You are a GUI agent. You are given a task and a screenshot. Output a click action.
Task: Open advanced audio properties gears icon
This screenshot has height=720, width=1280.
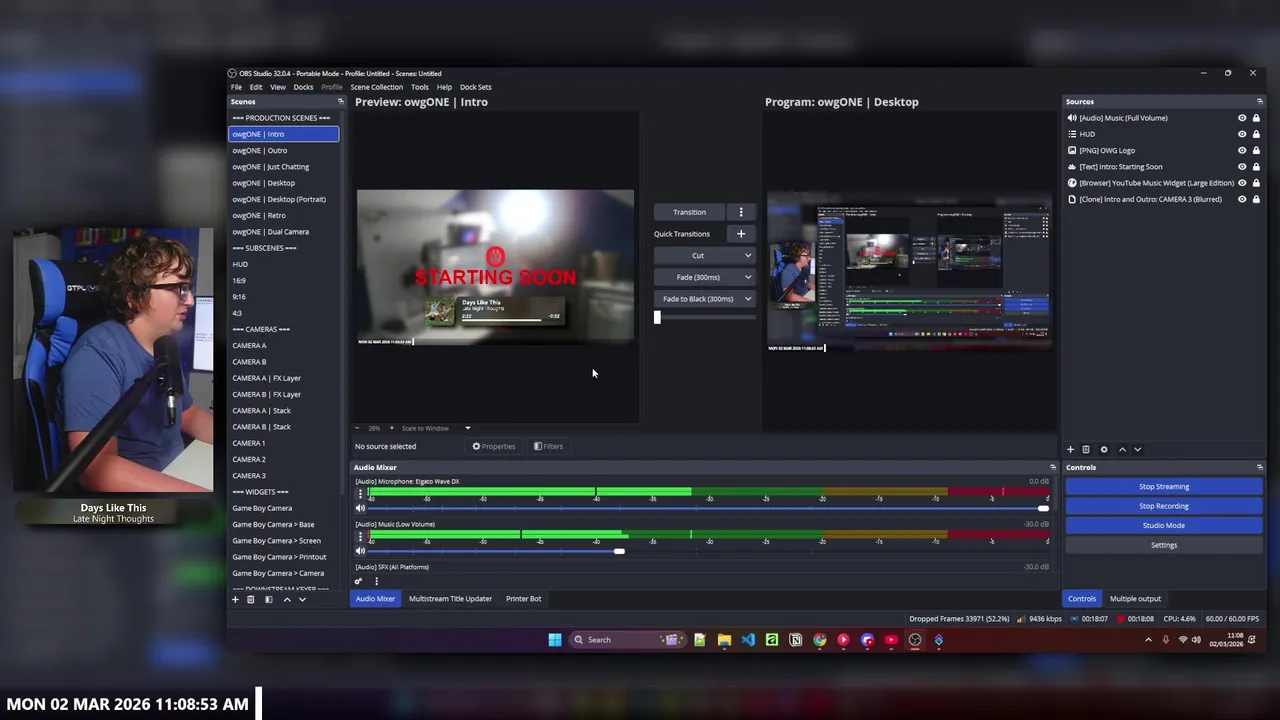pyautogui.click(x=358, y=581)
